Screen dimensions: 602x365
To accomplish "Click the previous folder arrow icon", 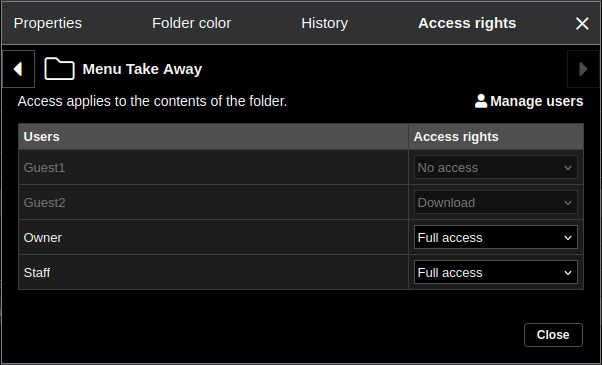I will click(18, 69).
